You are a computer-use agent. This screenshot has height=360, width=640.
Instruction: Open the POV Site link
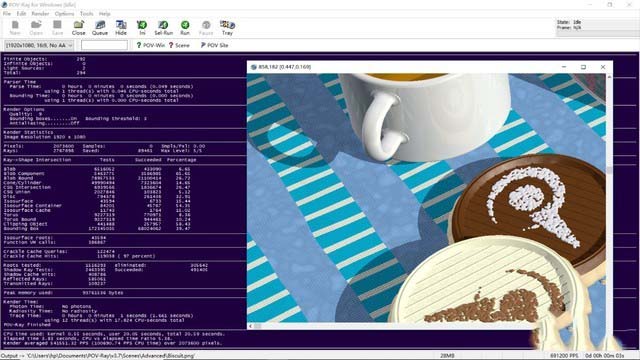click(214, 45)
